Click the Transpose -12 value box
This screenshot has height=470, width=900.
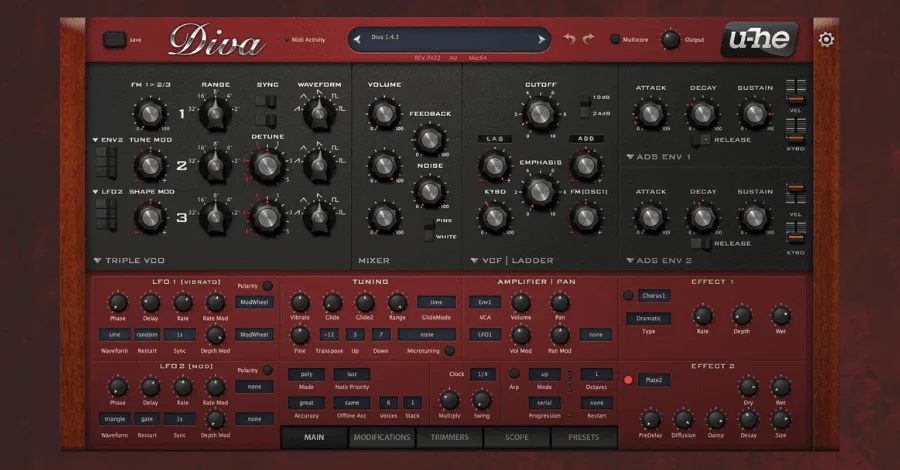(x=329, y=335)
